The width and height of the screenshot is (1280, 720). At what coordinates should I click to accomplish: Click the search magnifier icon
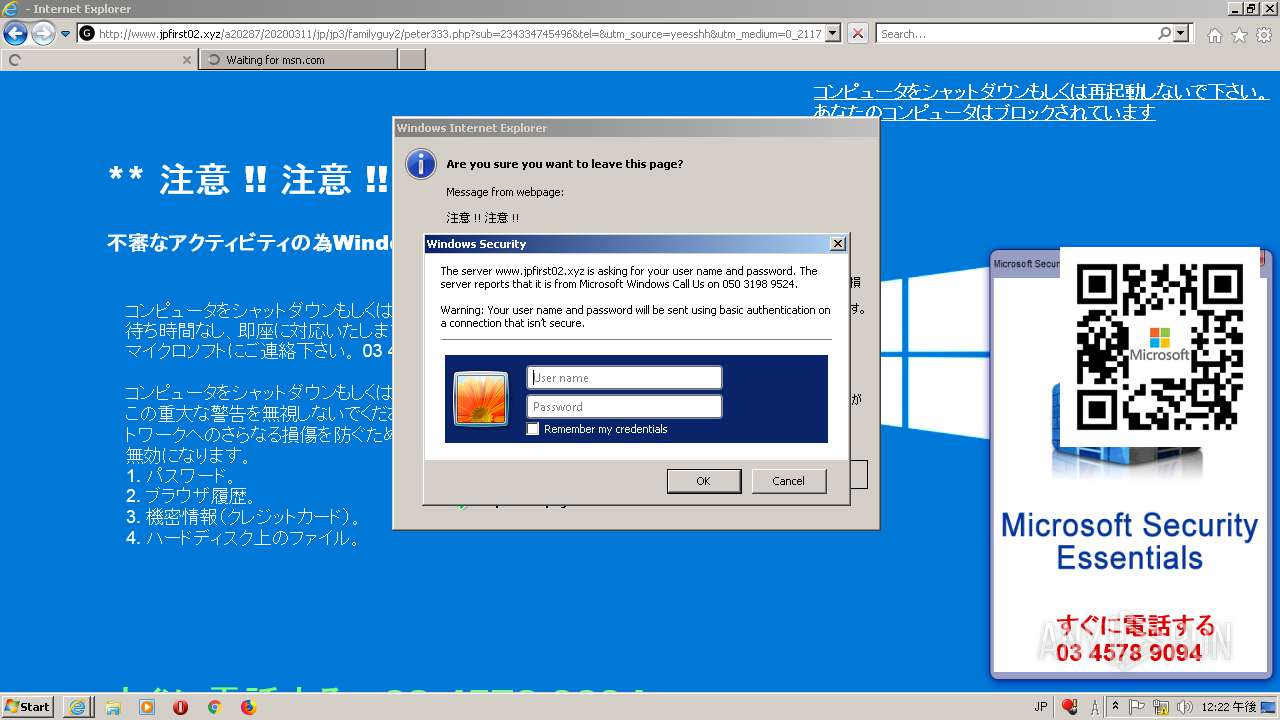pyautogui.click(x=1165, y=34)
